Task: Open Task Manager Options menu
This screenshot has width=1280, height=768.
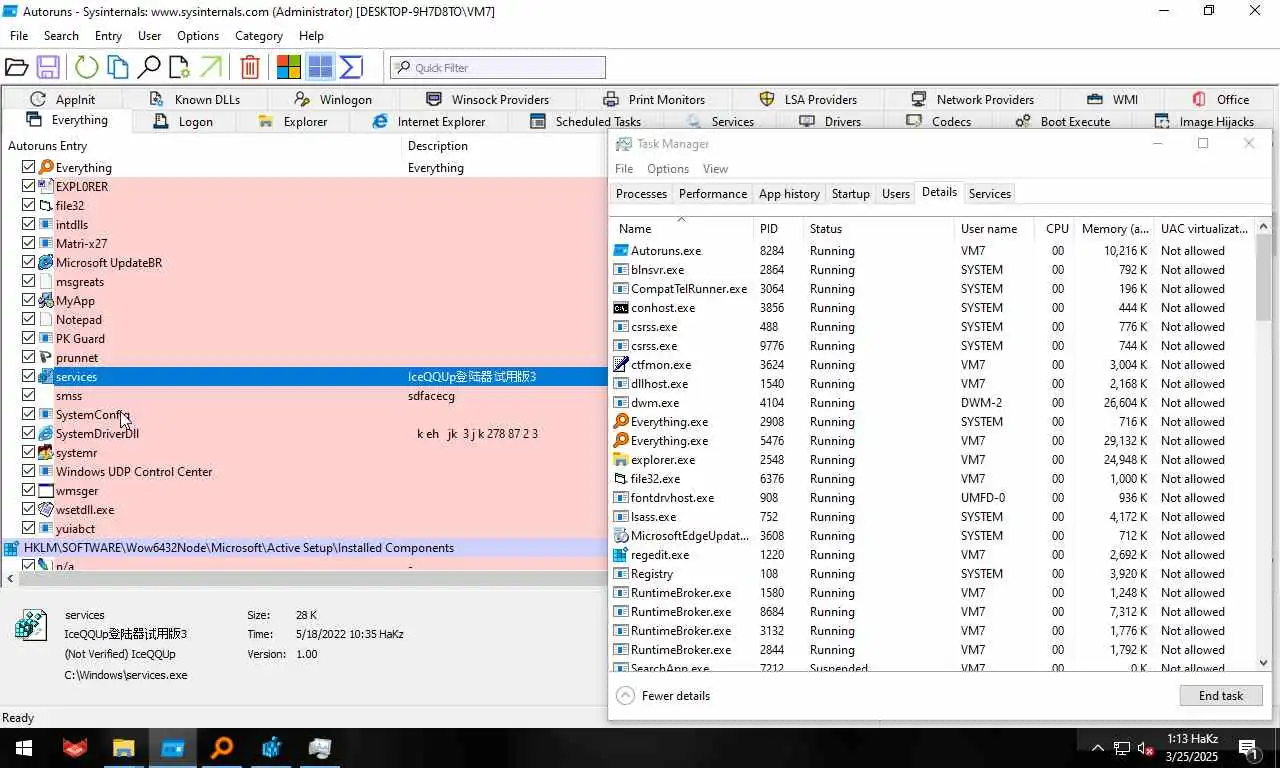Action: 667,169
